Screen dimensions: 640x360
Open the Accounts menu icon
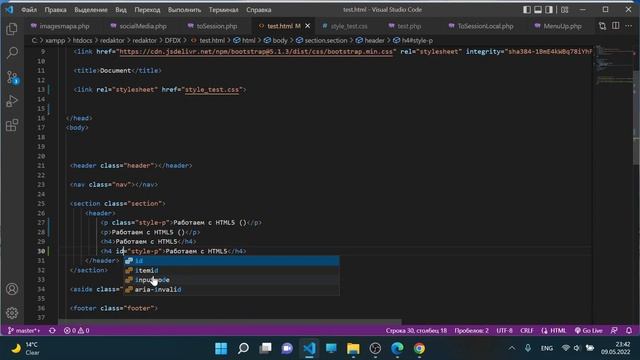12,289
